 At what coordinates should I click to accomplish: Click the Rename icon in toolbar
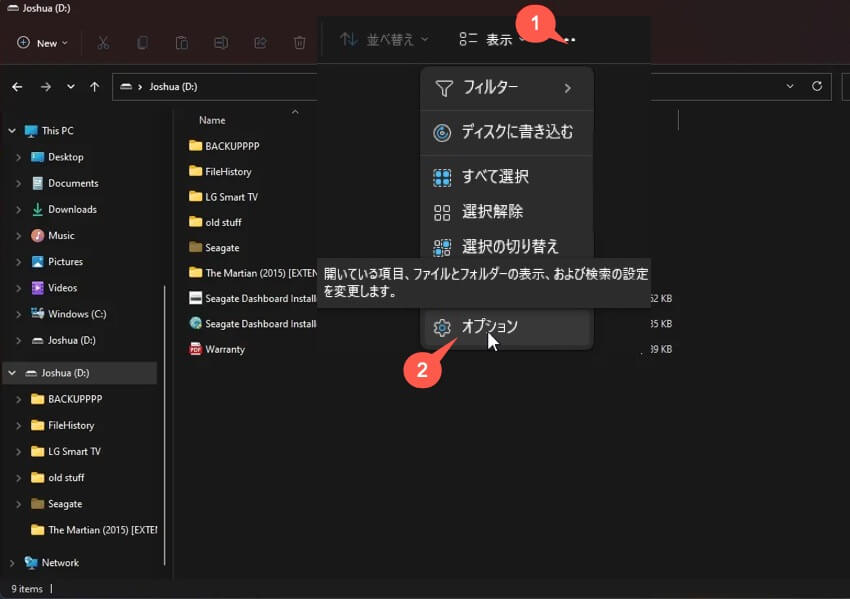click(221, 43)
